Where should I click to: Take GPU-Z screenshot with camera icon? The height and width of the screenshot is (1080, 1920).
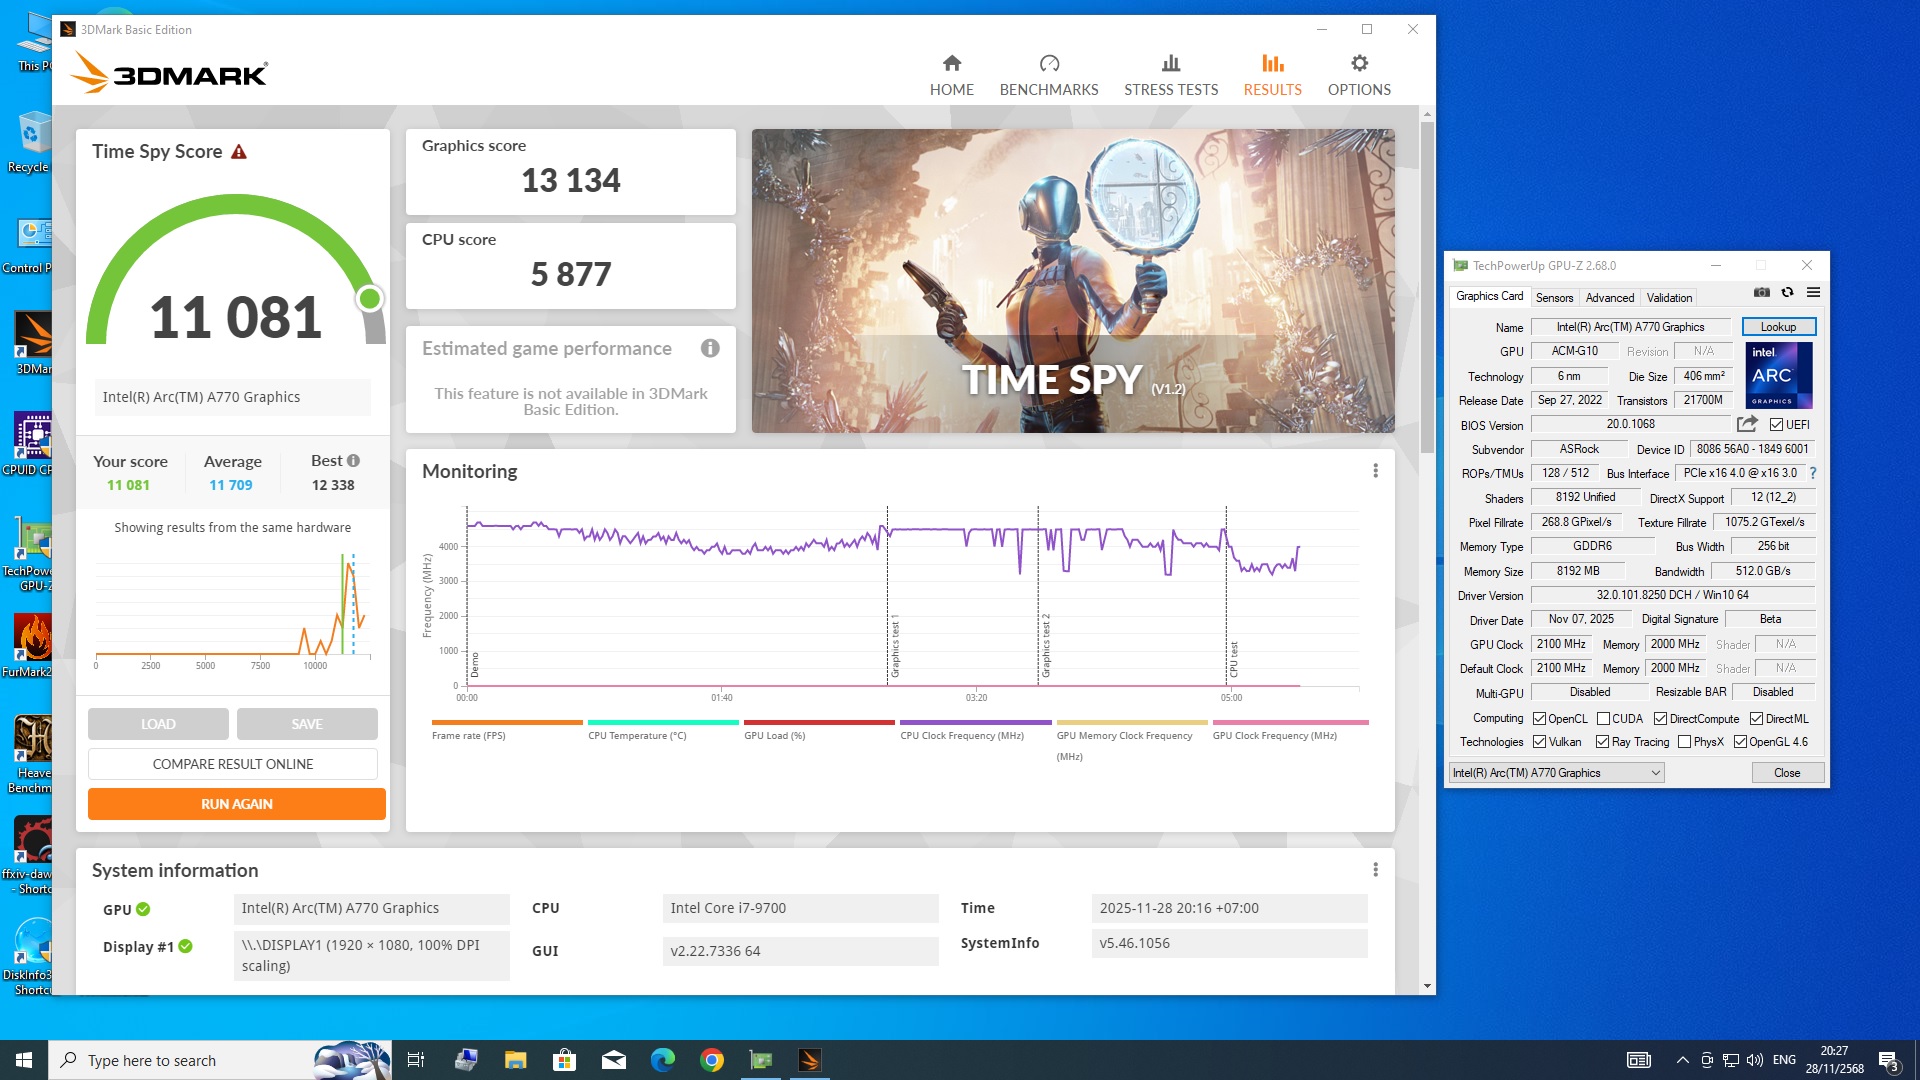[x=1761, y=293]
